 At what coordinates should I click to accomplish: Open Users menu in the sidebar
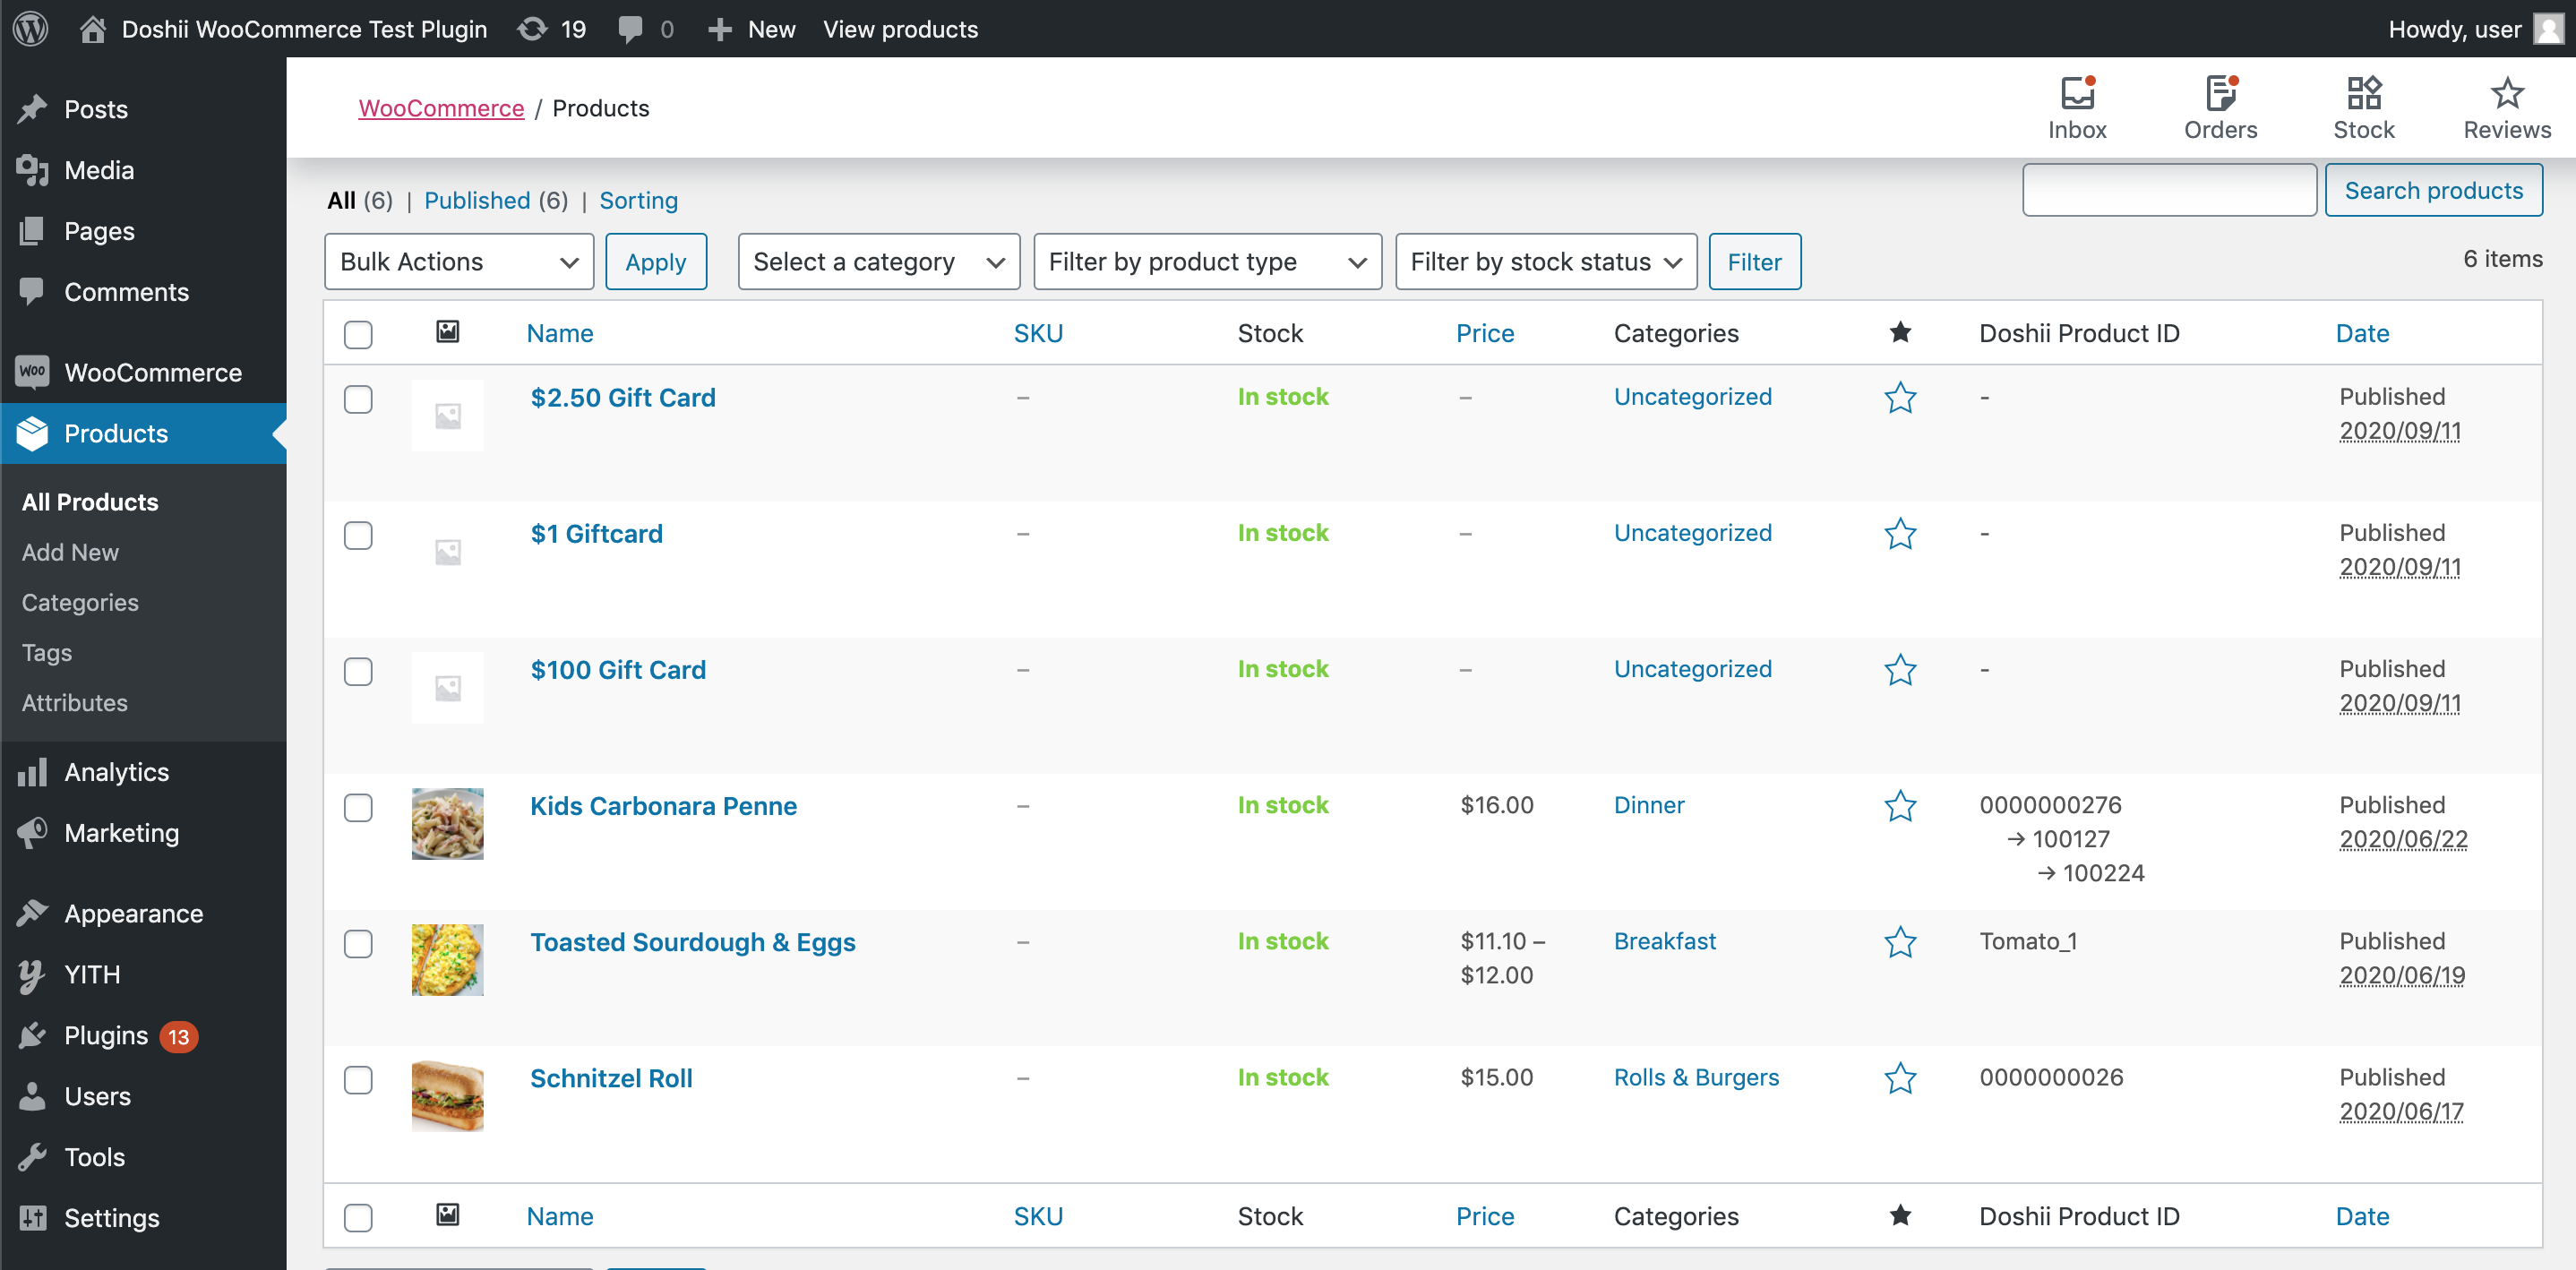(x=144, y=1097)
